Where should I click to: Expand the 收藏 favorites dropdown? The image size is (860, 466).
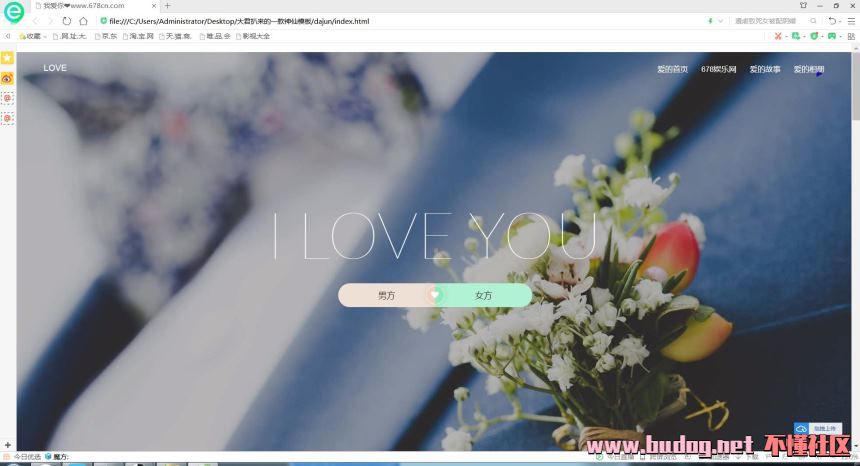(34, 36)
